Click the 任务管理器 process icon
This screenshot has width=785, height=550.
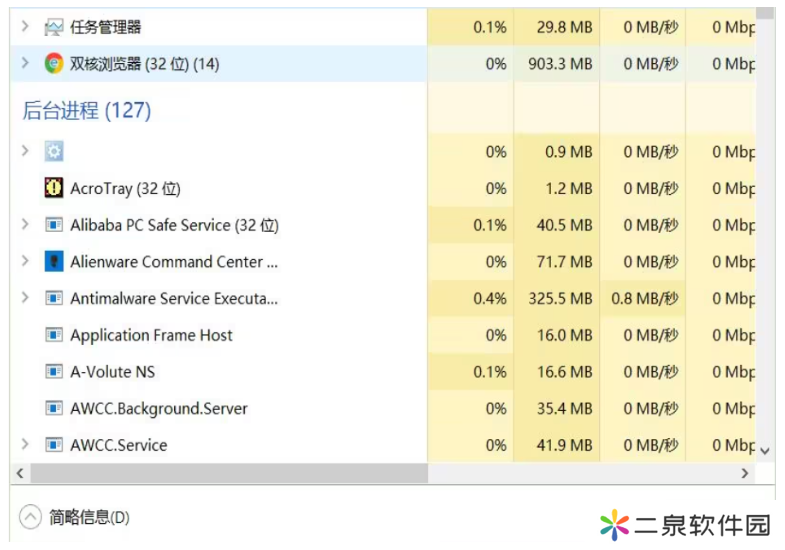[x=54, y=27]
